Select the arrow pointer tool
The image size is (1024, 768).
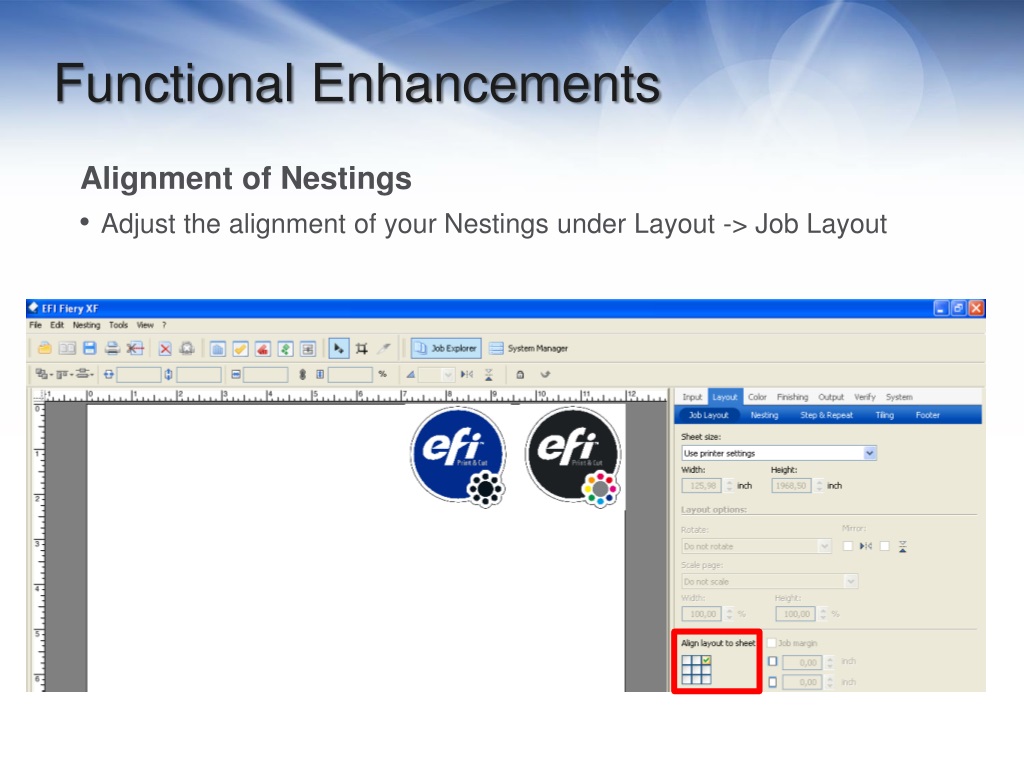(x=338, y=348)
